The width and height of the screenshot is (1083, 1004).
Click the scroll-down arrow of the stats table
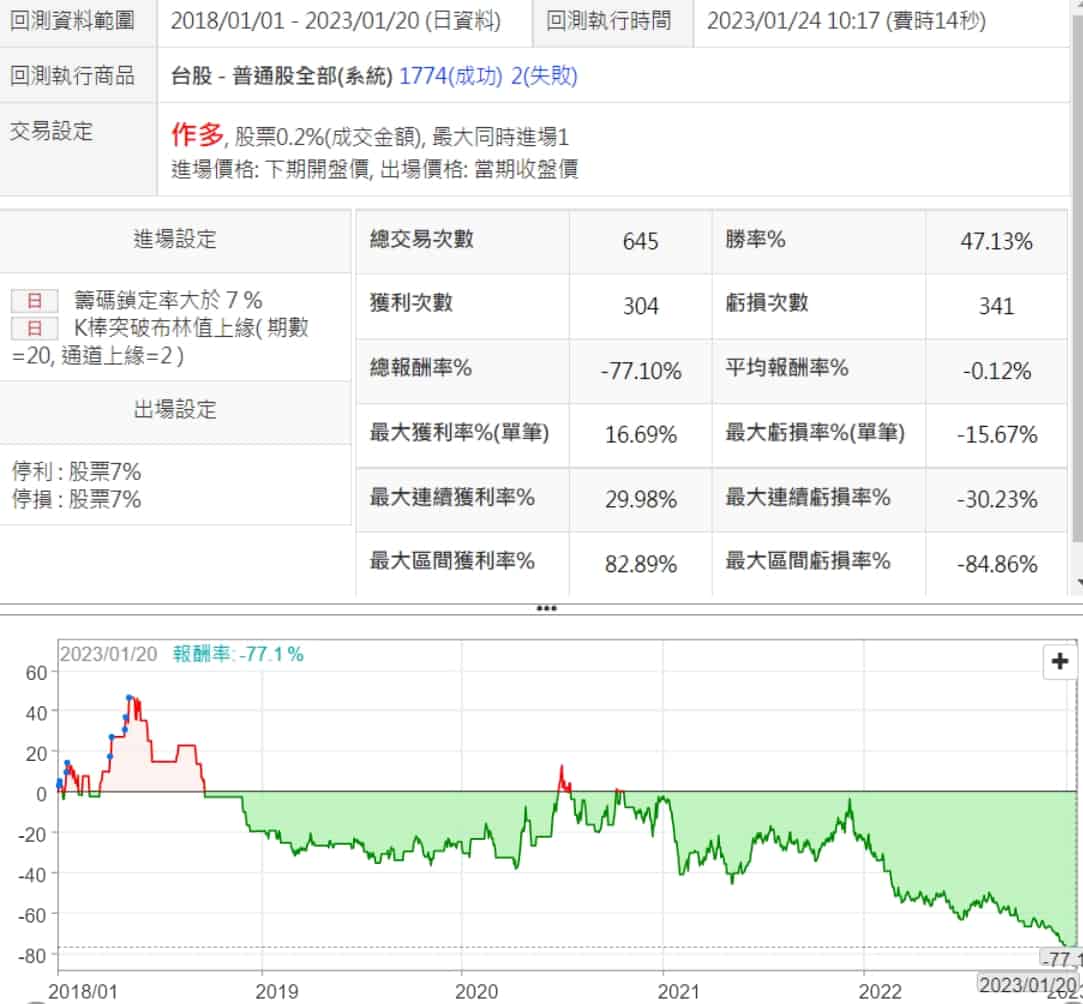(1077, 582)
